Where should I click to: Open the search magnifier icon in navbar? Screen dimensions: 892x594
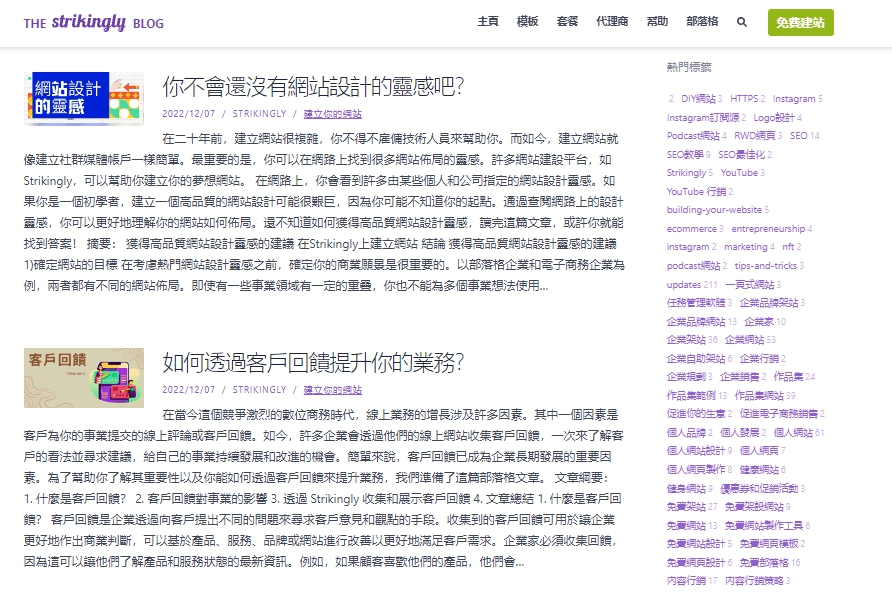tap(741, 21)
